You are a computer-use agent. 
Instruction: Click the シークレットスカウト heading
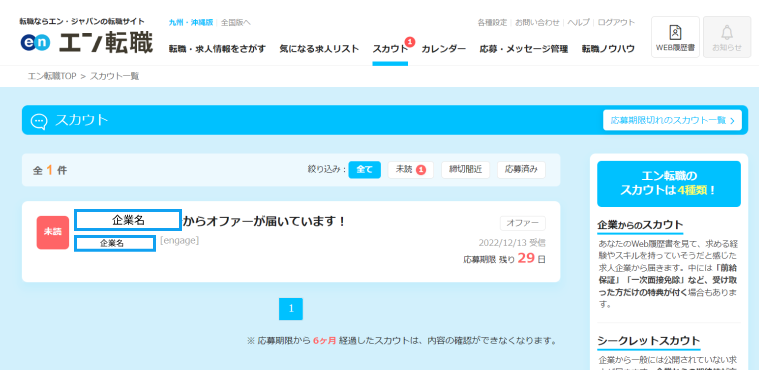pyautogui.click(x=649, y=340)
